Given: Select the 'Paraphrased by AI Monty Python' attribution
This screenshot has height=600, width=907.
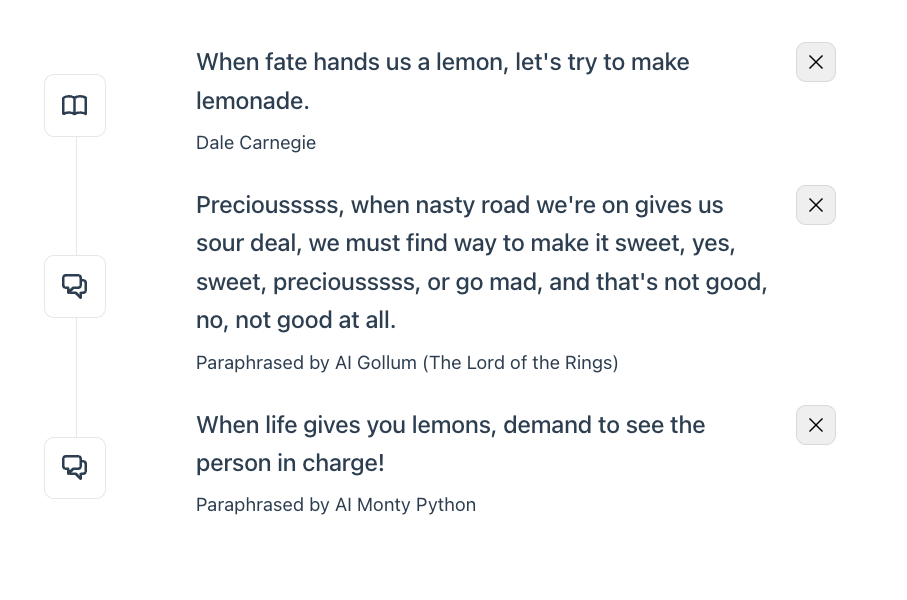Looking at the screenshot, I should (x=336, y=505).
